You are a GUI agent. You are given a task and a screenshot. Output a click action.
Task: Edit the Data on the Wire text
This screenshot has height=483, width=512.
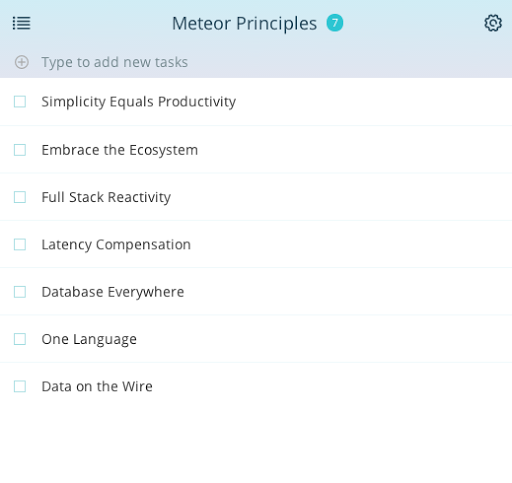click(x=97, y=386)
